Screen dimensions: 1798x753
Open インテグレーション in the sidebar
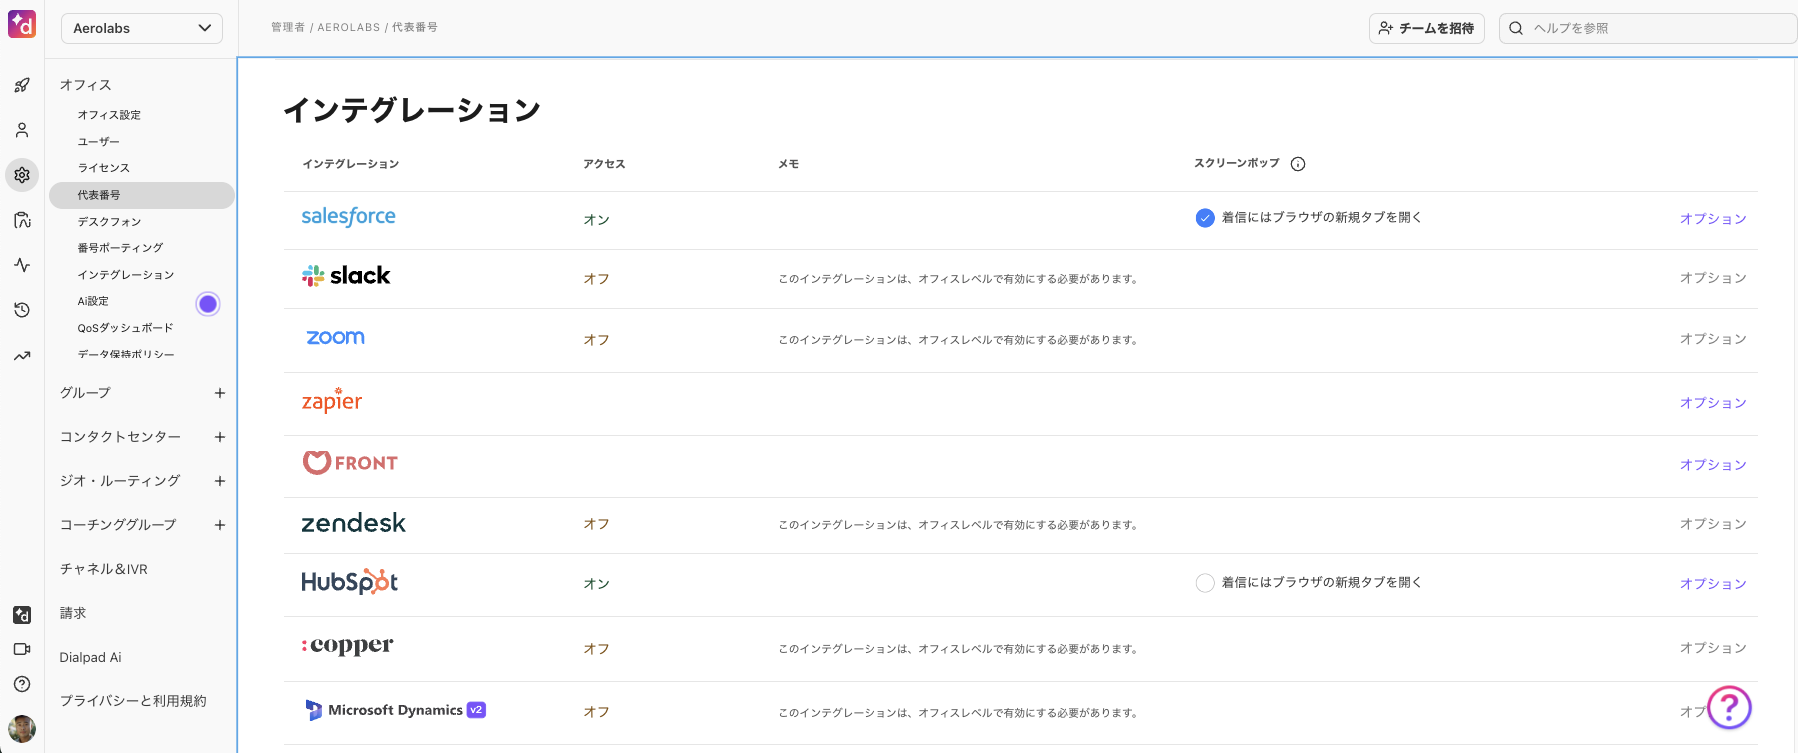[126, 275]
